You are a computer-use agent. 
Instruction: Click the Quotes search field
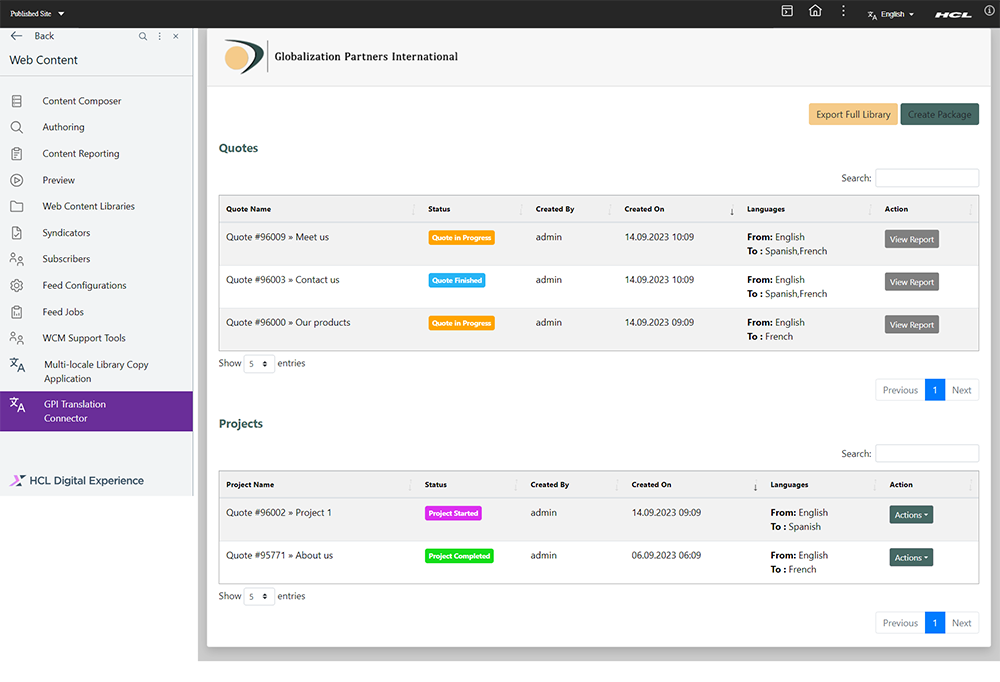click(927, 178)
